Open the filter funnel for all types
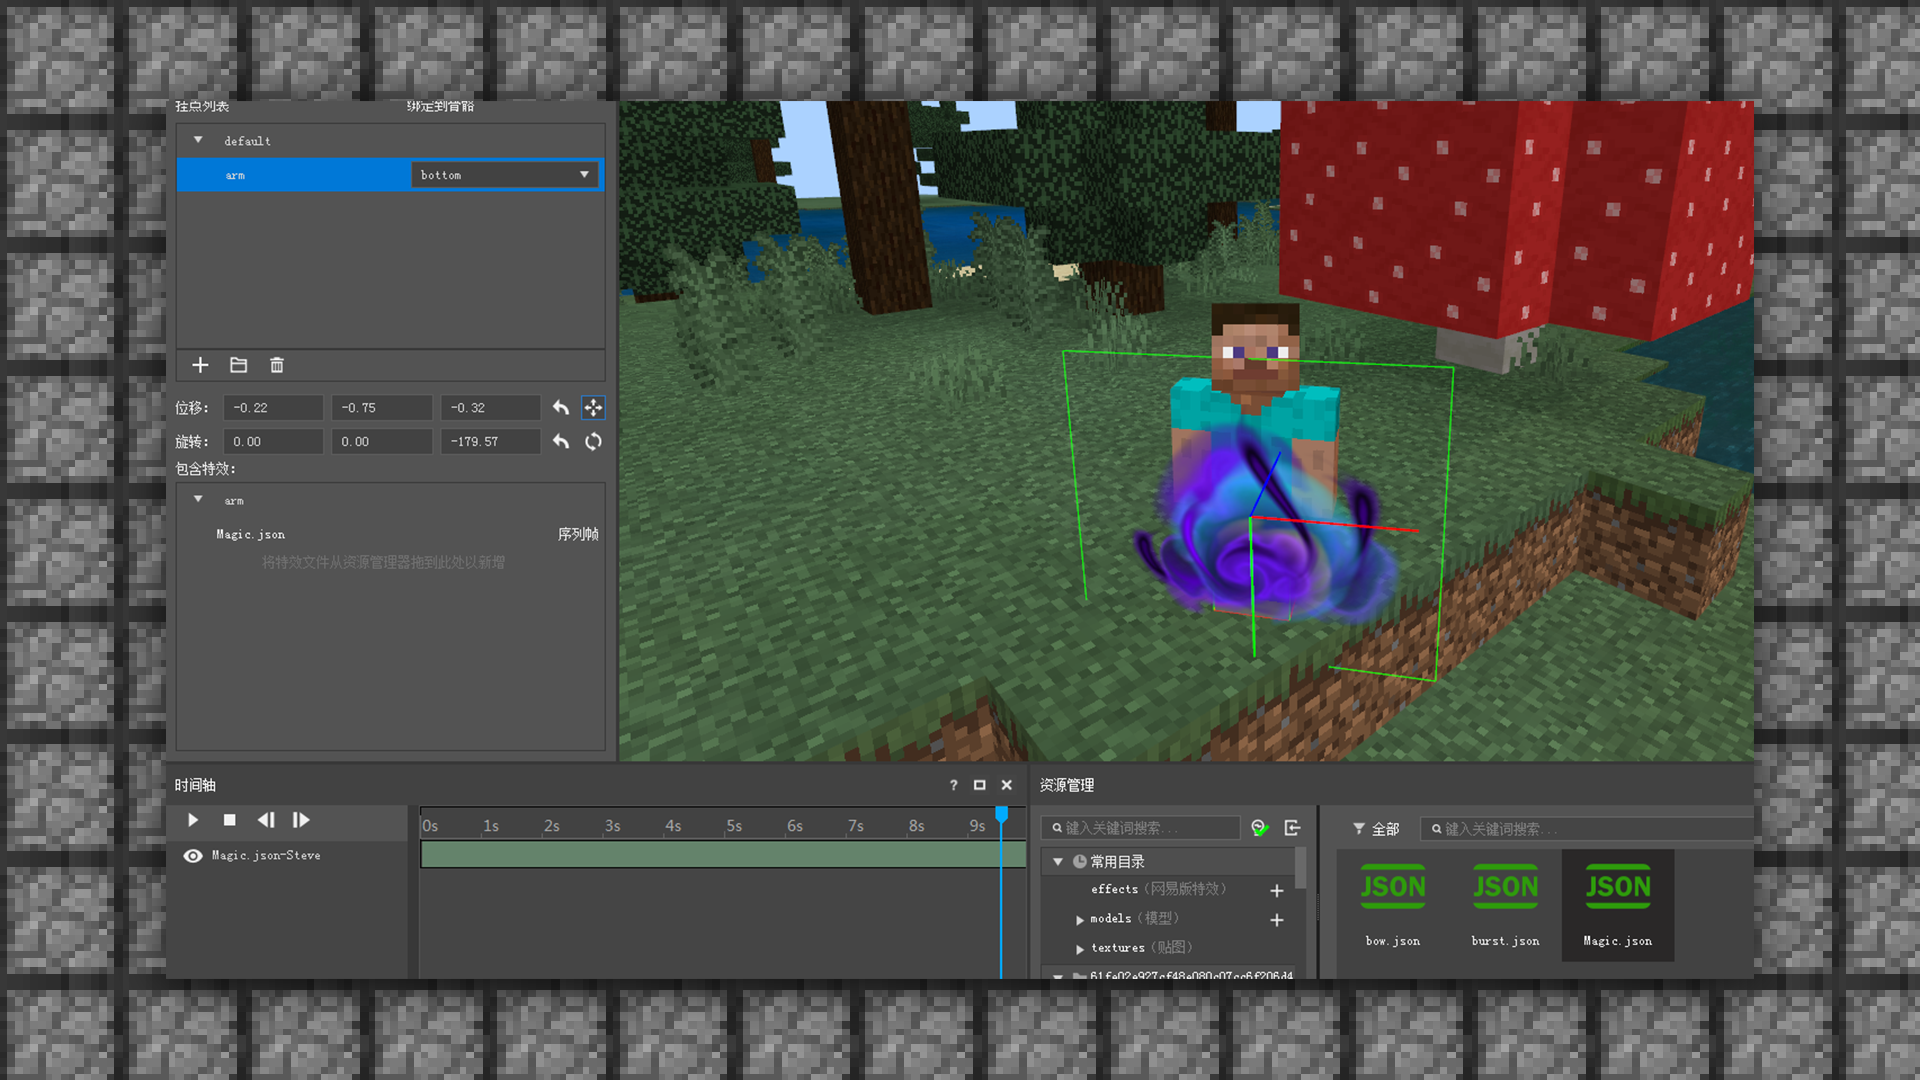The image size is (1920, 1080). coord(1359,829)
